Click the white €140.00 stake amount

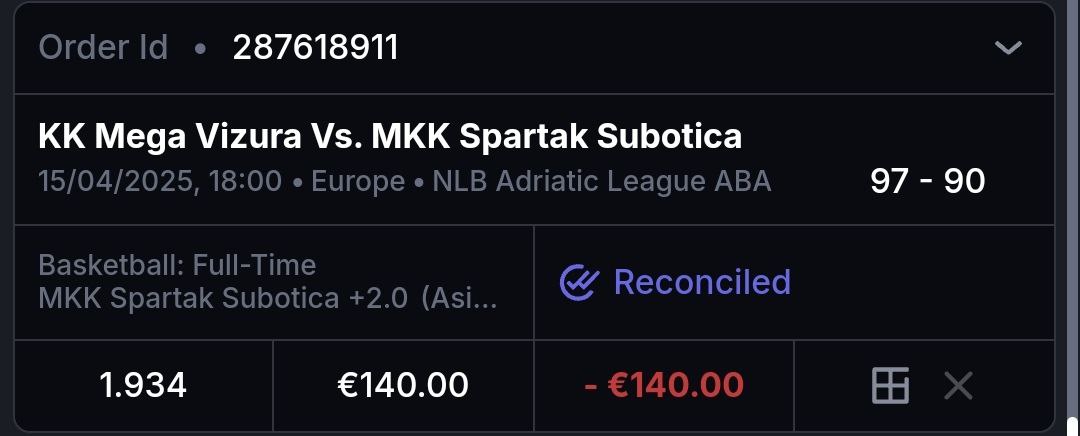[x=403, y=385]
